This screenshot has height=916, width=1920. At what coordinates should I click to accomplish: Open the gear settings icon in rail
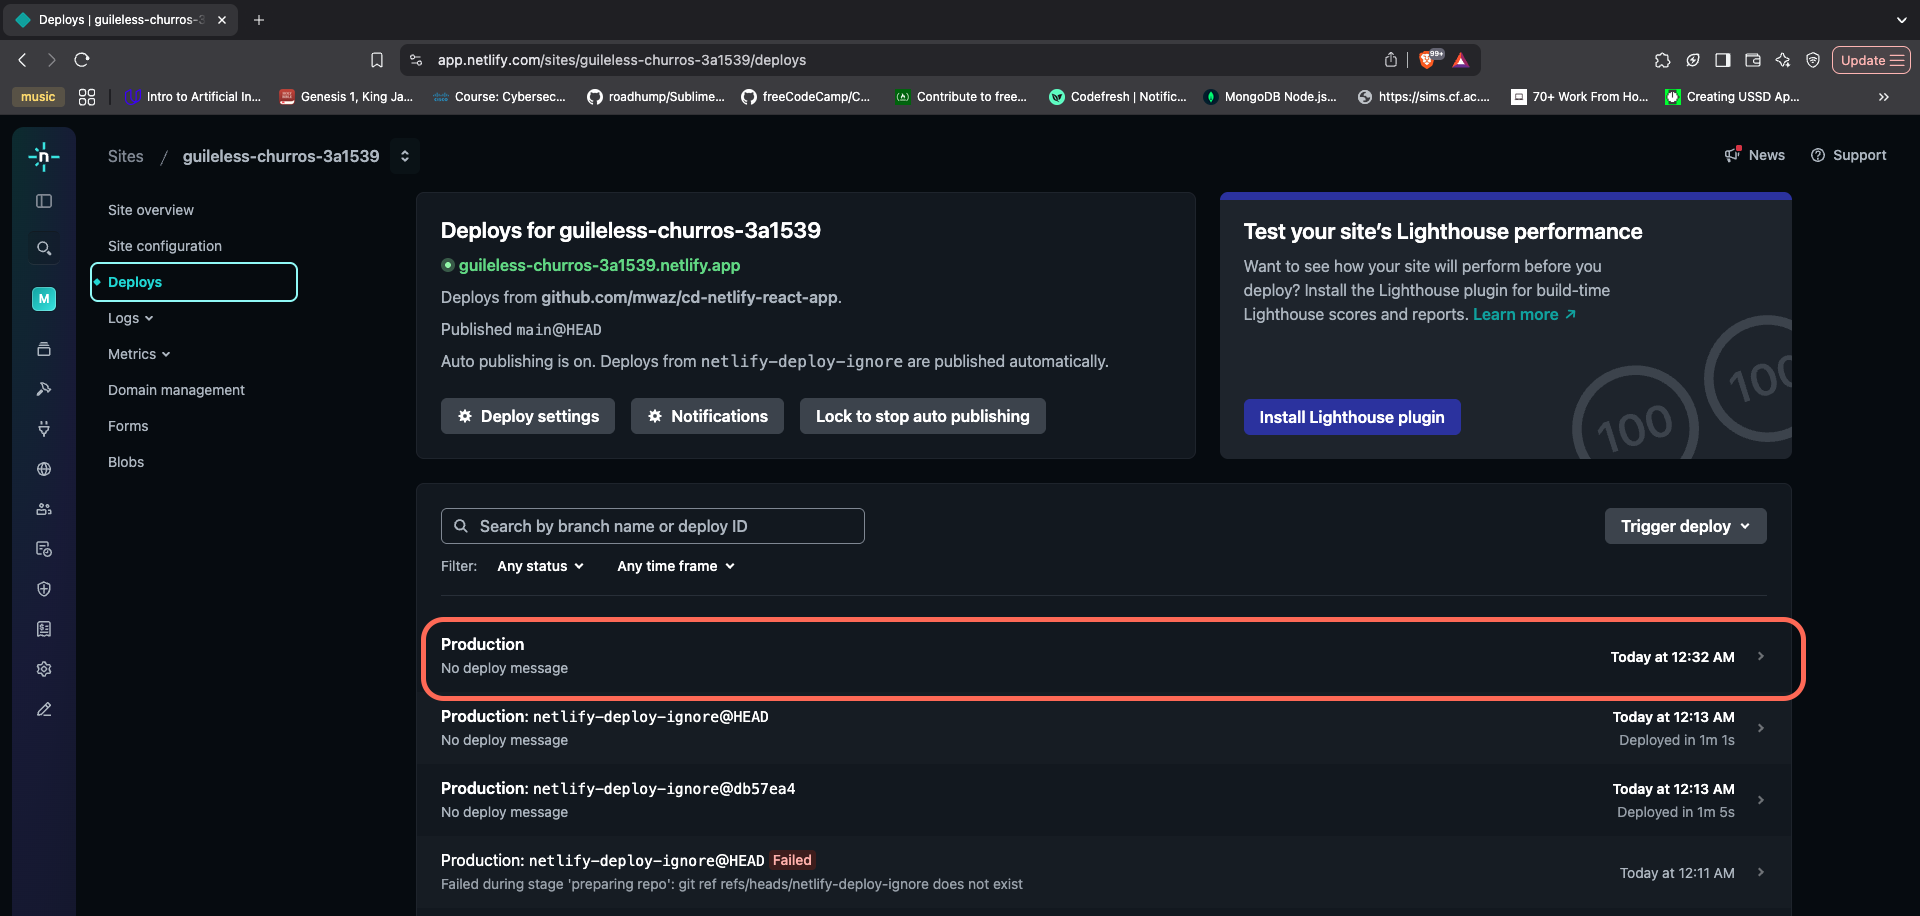coord(44,669)
